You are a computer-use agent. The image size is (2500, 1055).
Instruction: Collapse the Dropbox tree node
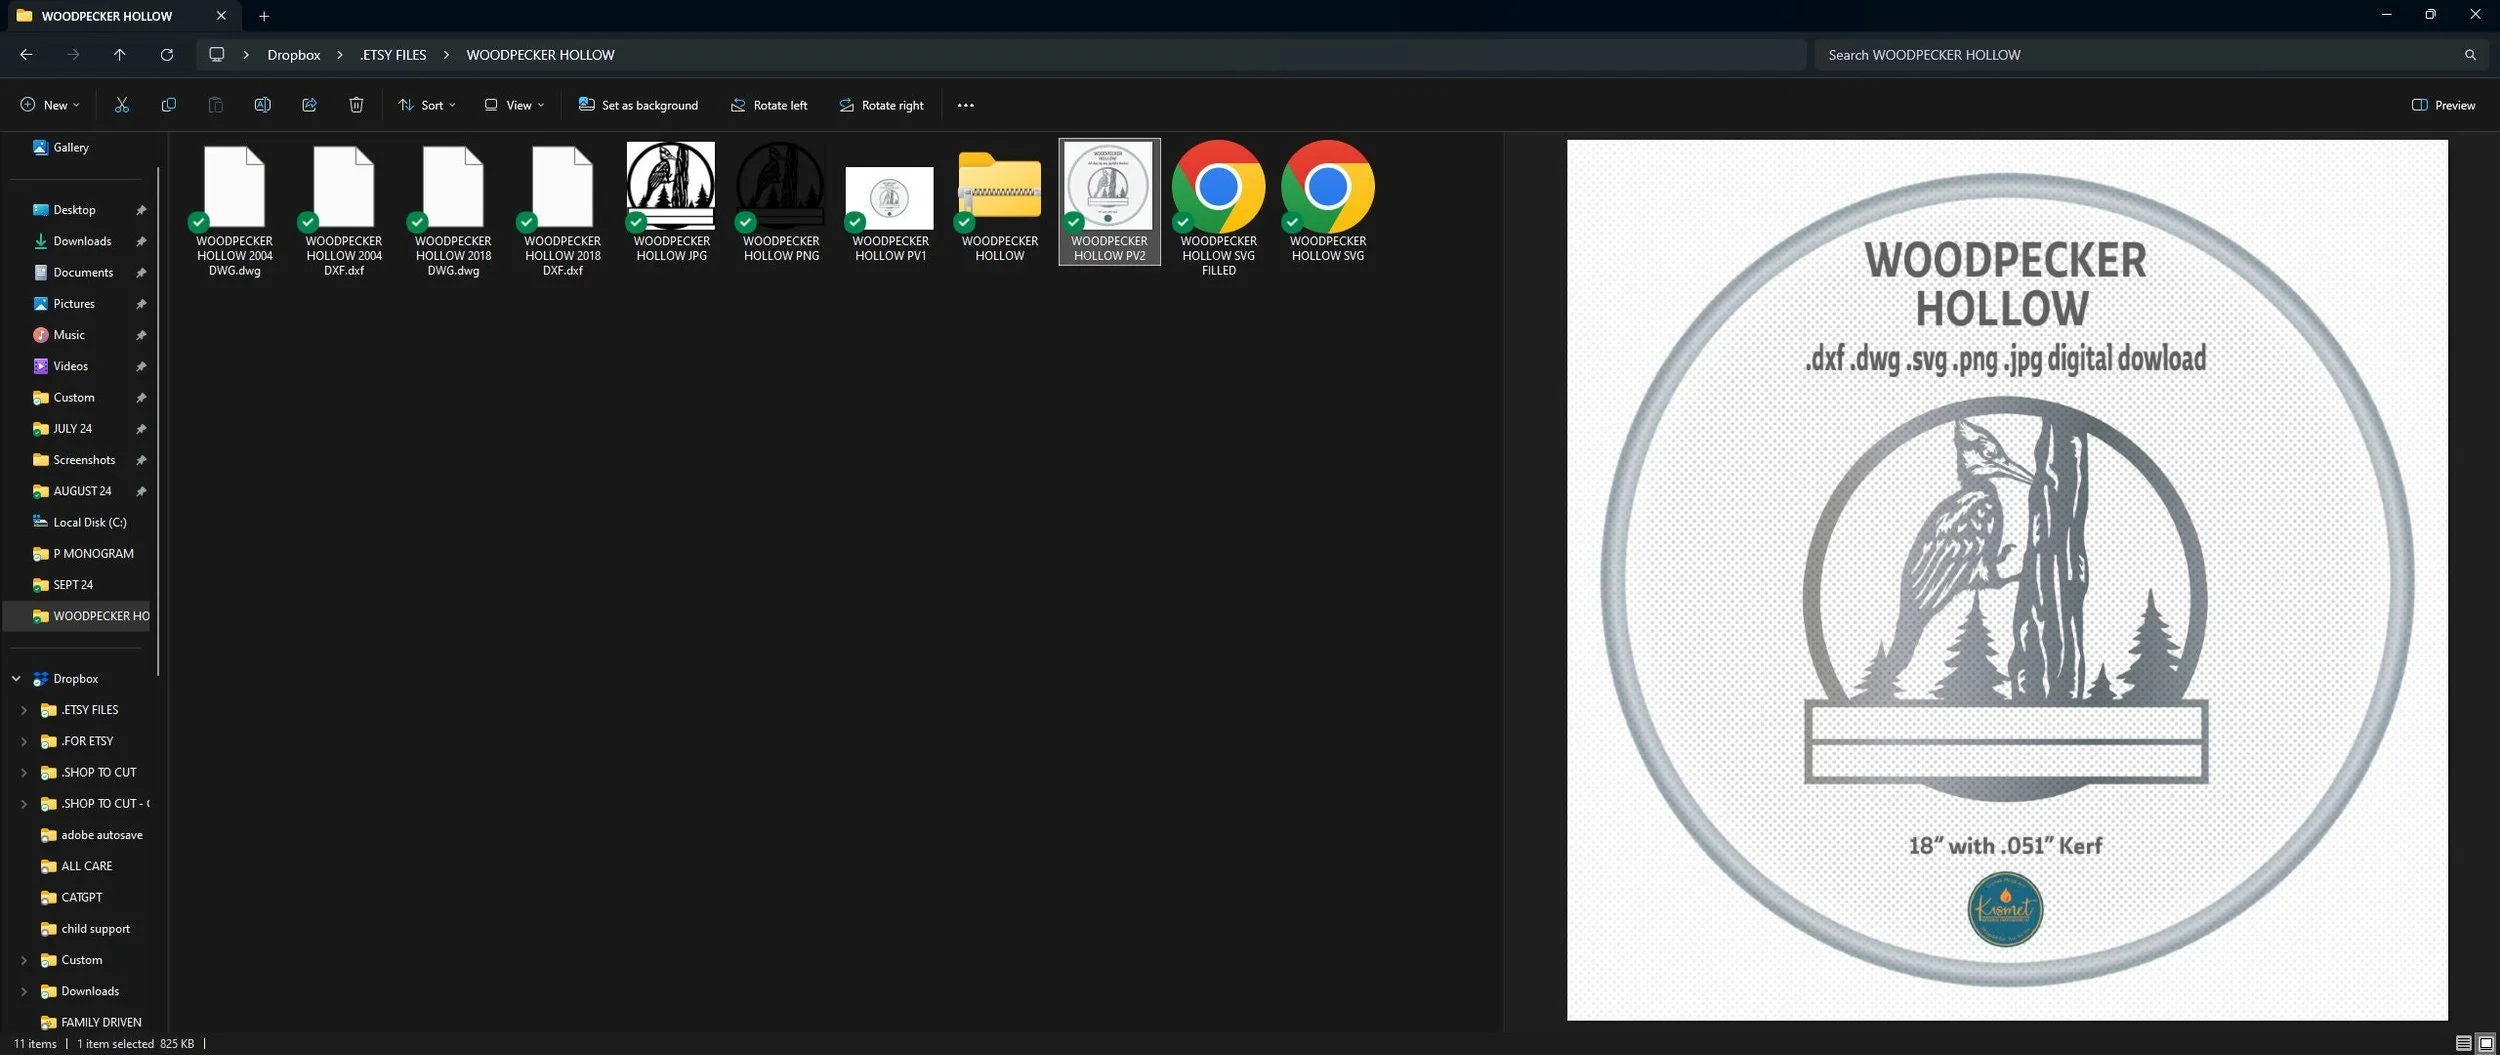click(16, 678)
